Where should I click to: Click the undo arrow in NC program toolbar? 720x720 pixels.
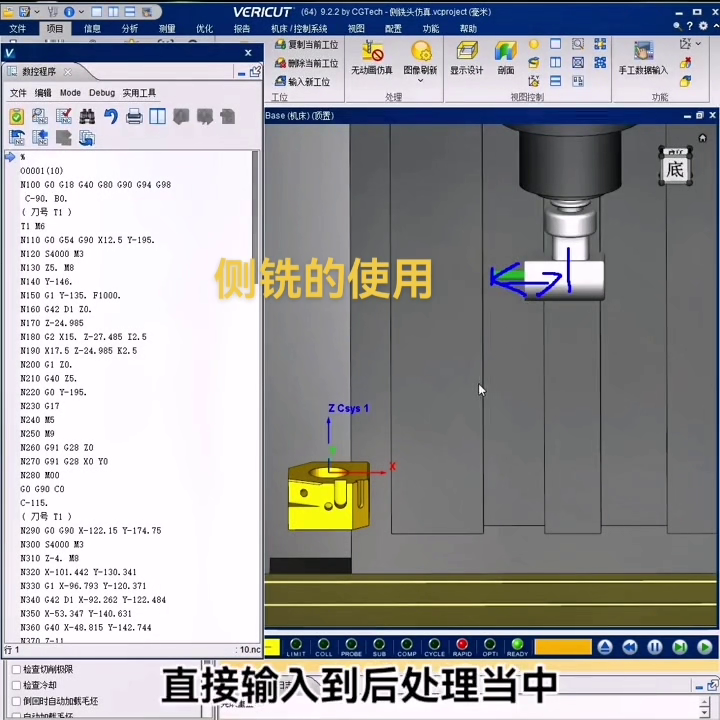click(x=111, y=116)
